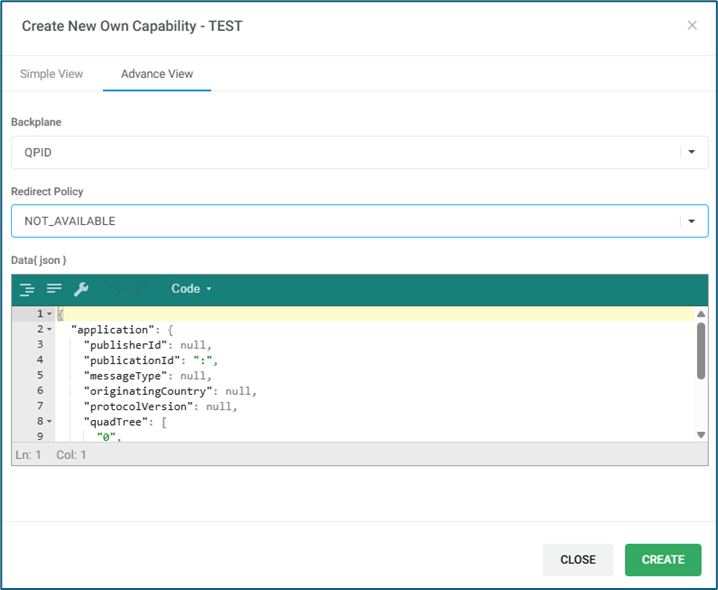Click the redo arrow in editor toolbar
This screenshot has width=718, height=590.
coord(142,289)
